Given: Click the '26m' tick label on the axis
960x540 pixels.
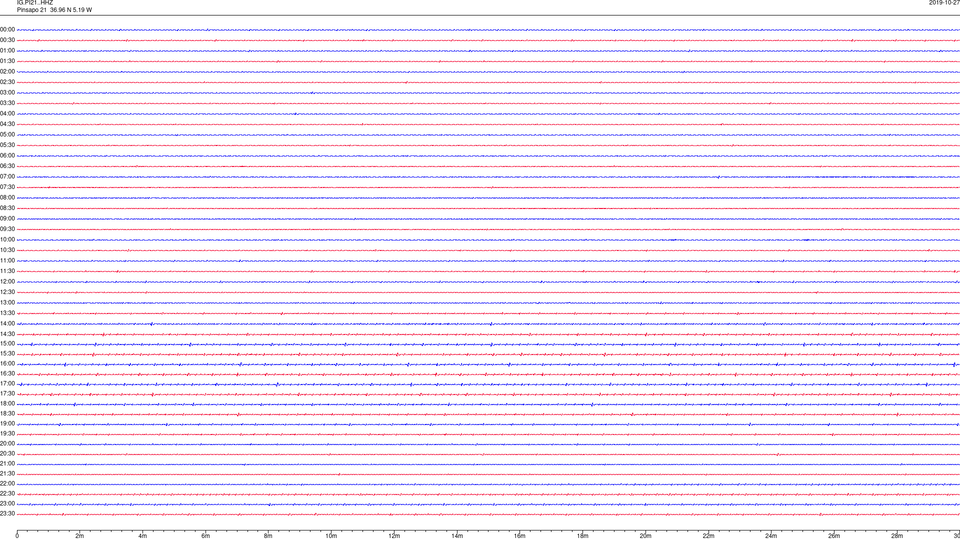Looking at the screenshot, I should click(x=834, y=536).
